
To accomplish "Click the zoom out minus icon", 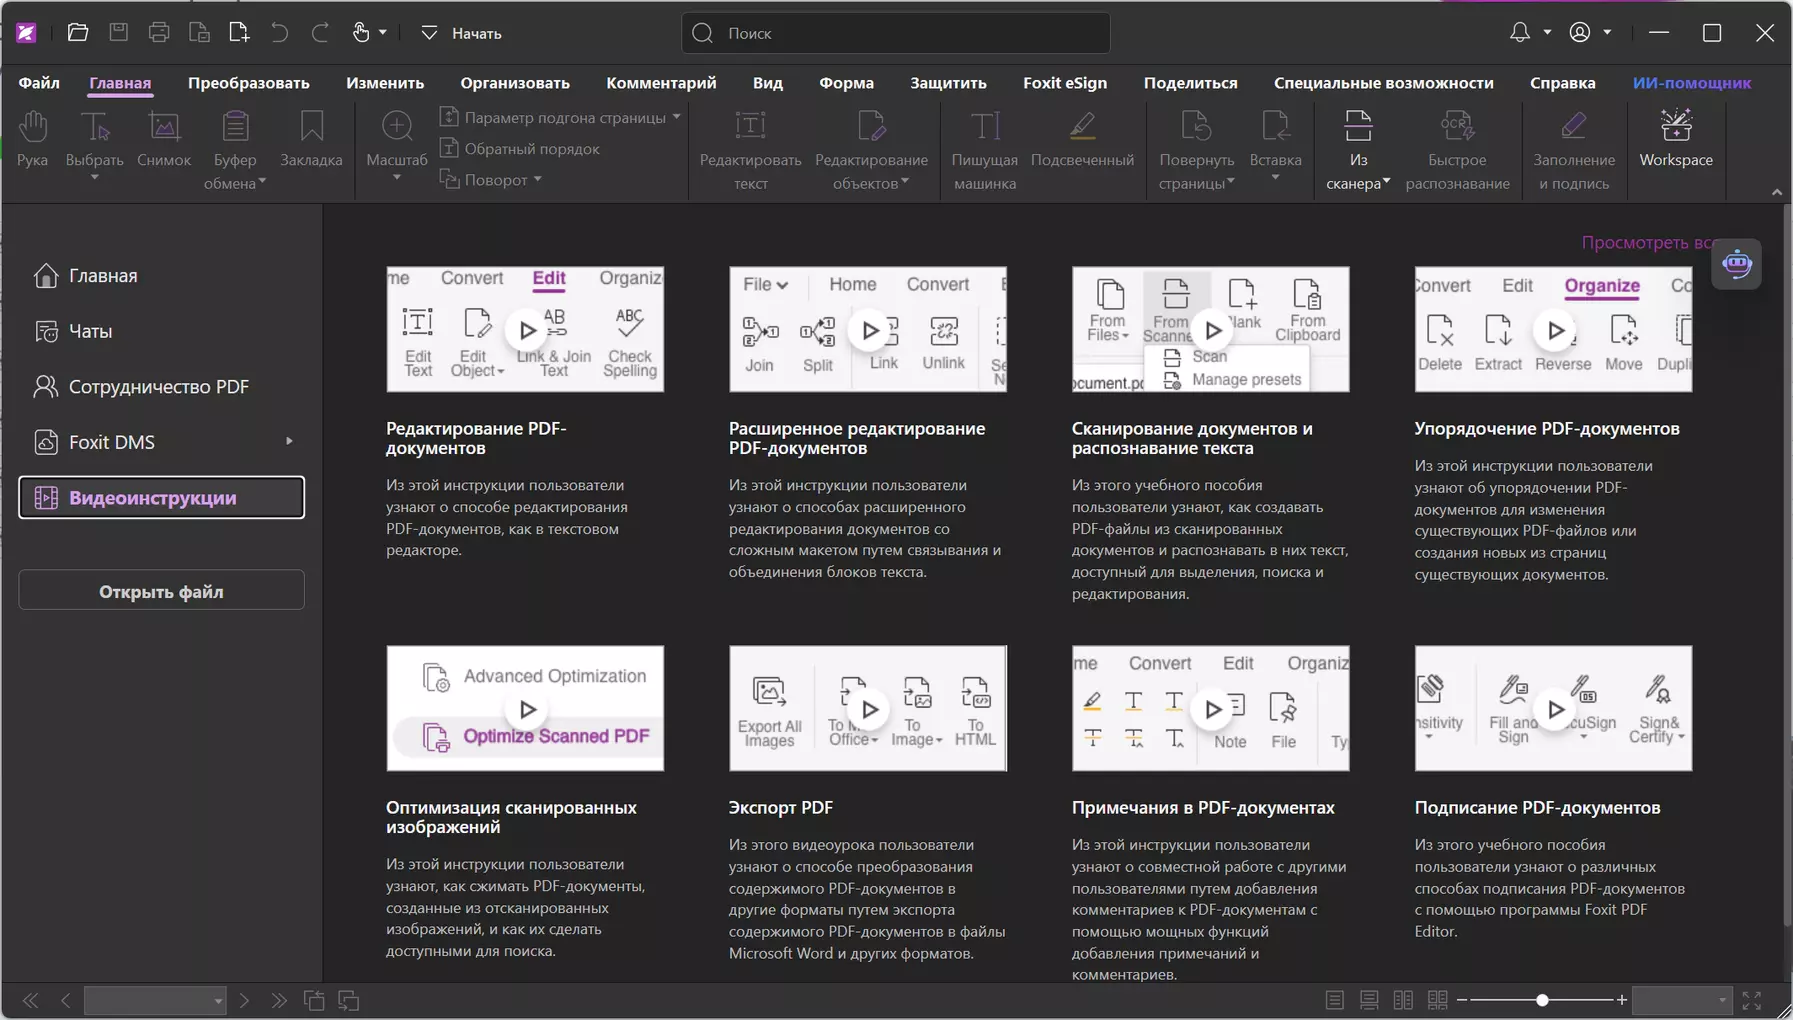I will [1462, 1000].
